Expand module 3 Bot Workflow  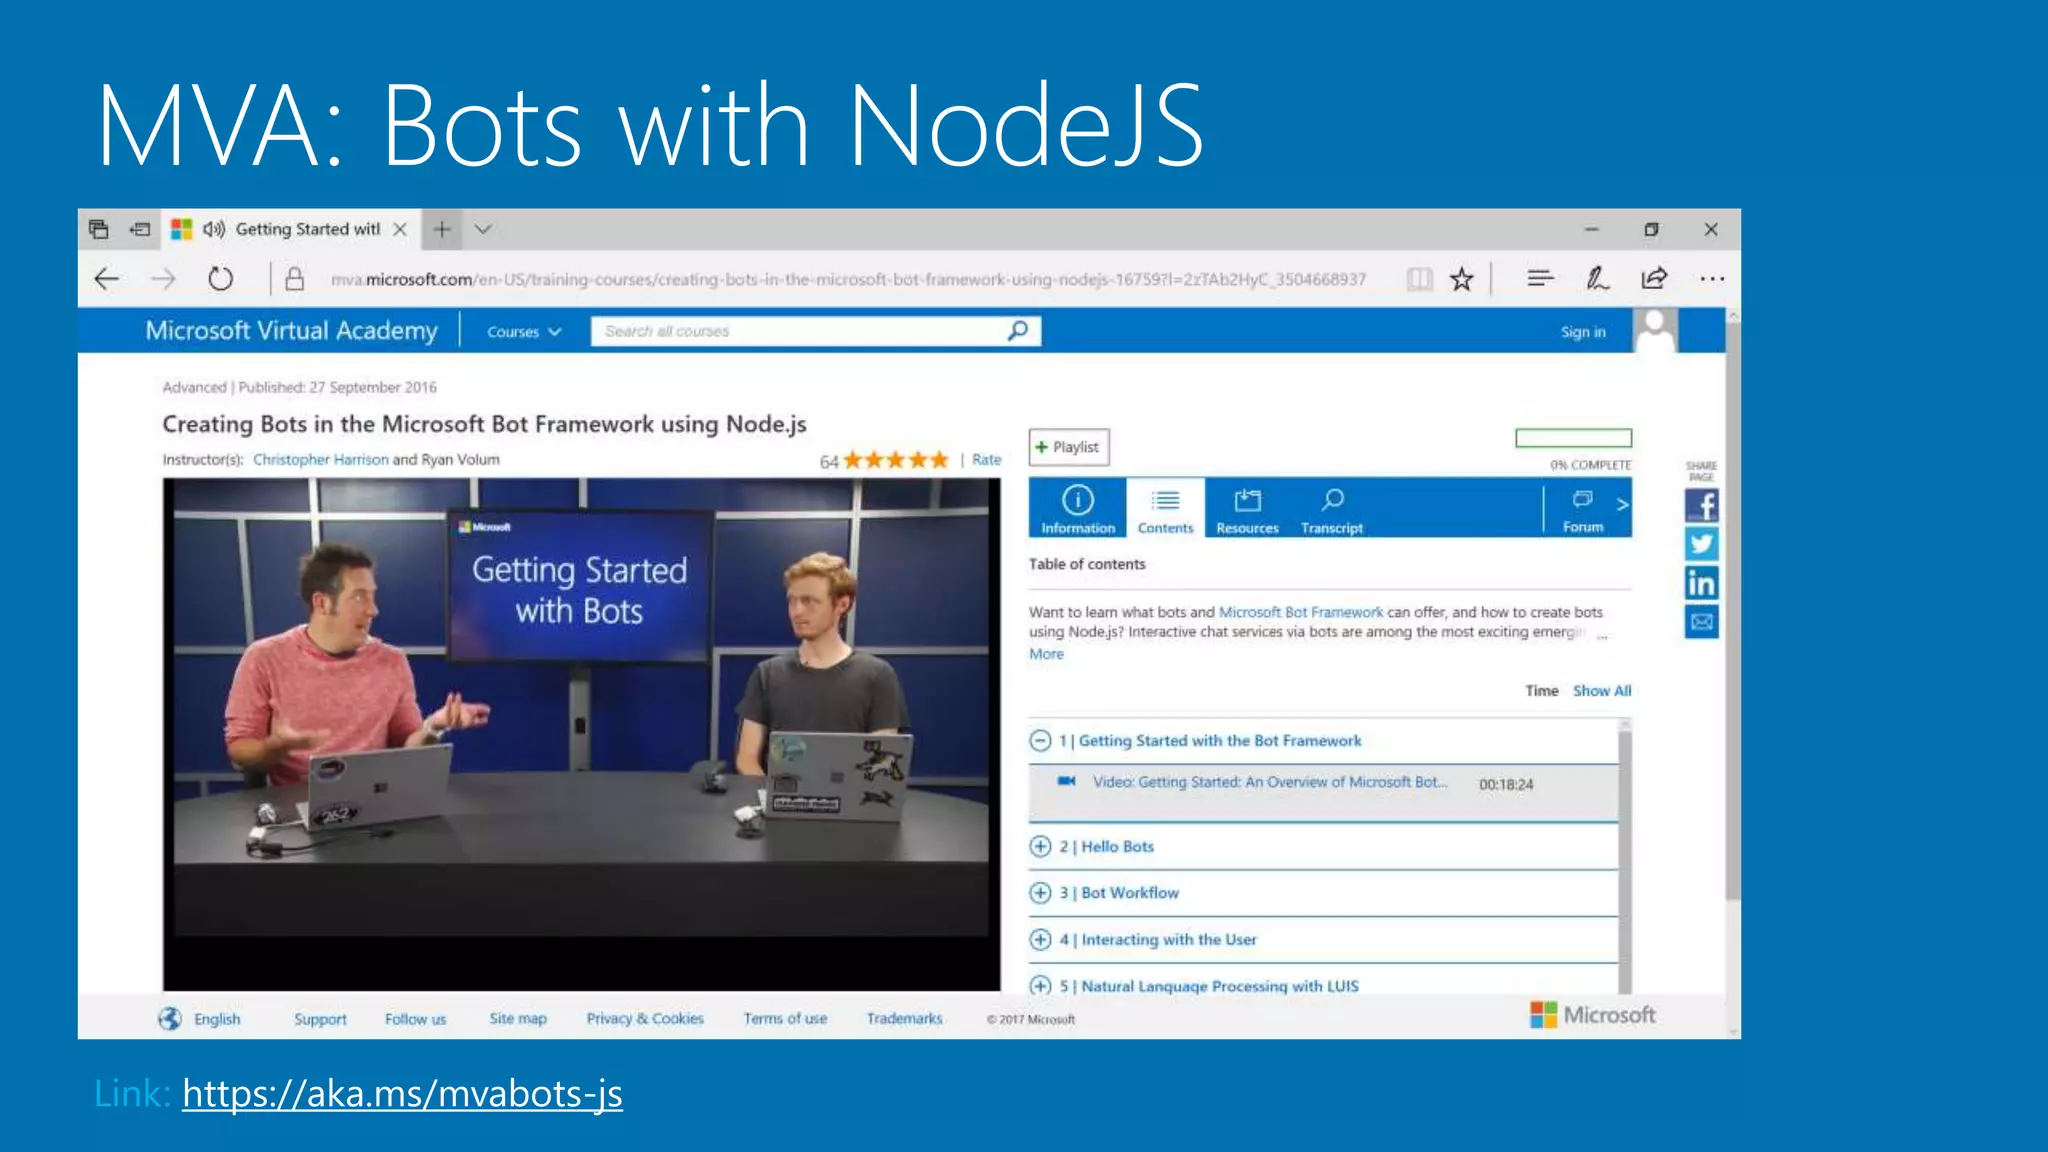pos(1040,892)
